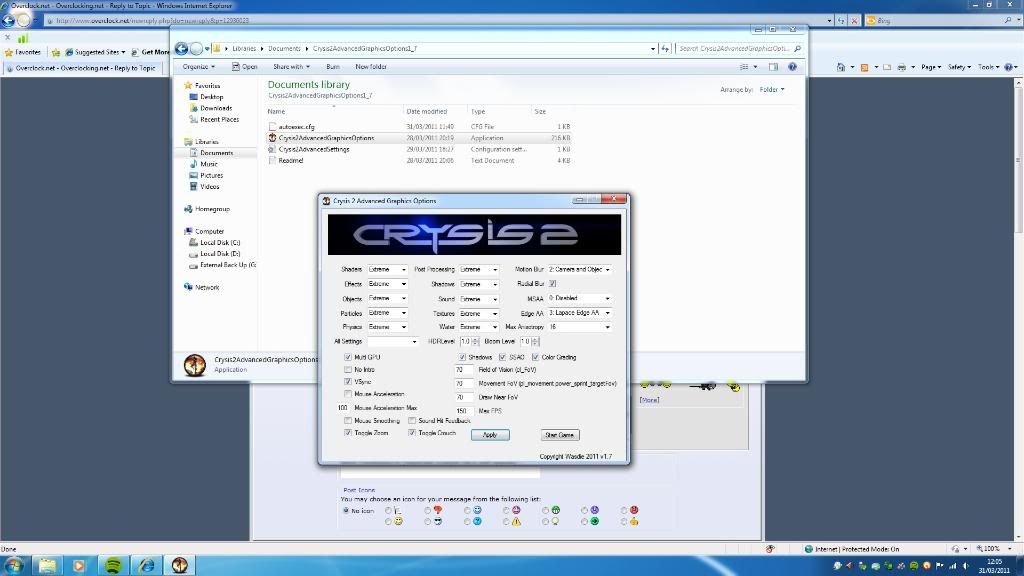The width and height of the screenshot is (1024, 576).
Task: Enable the No Intro checkbox
Action: click(347, 370)
